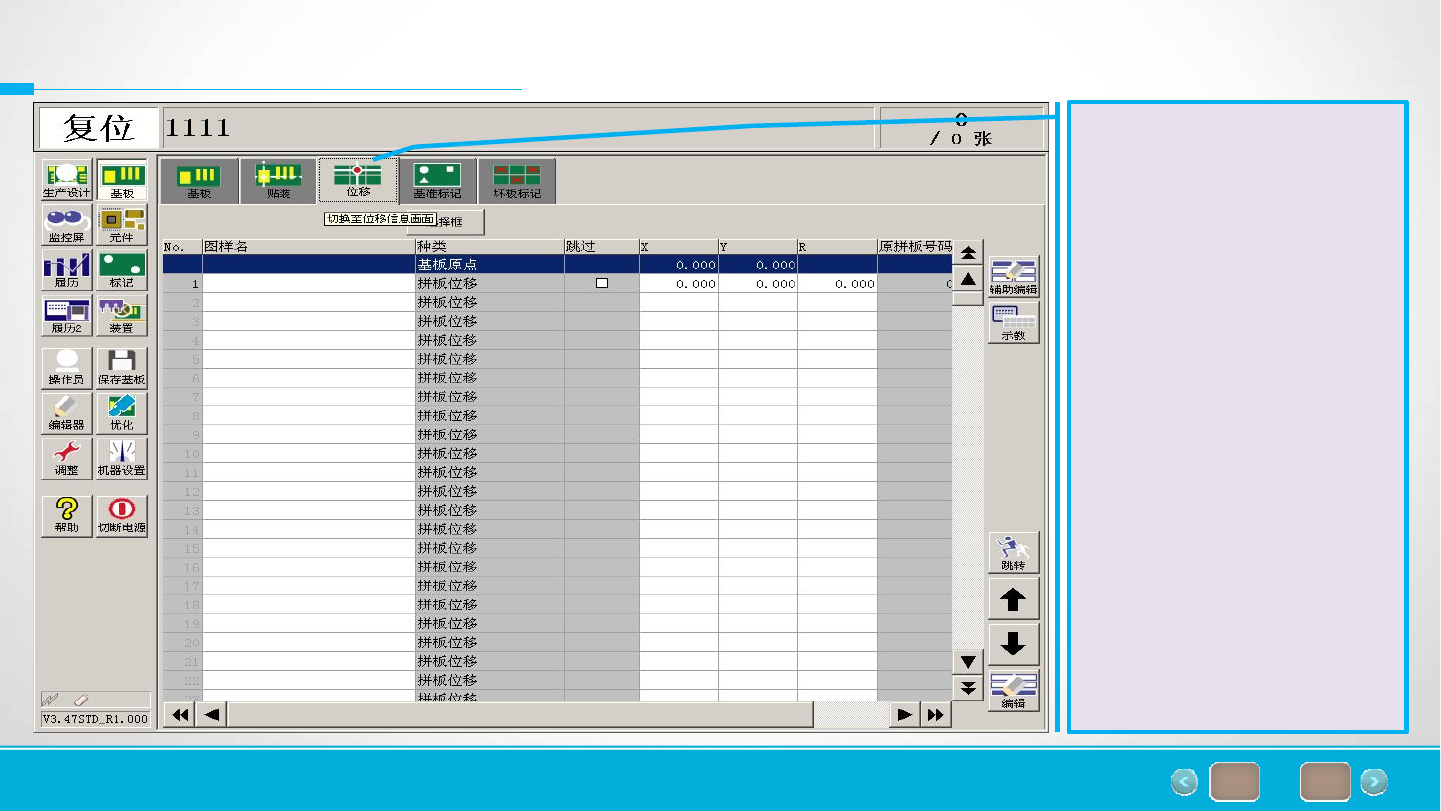Go to the next slide arrow
The height and width of the screenshot is (811, 1441).
tap(1374, 782)
